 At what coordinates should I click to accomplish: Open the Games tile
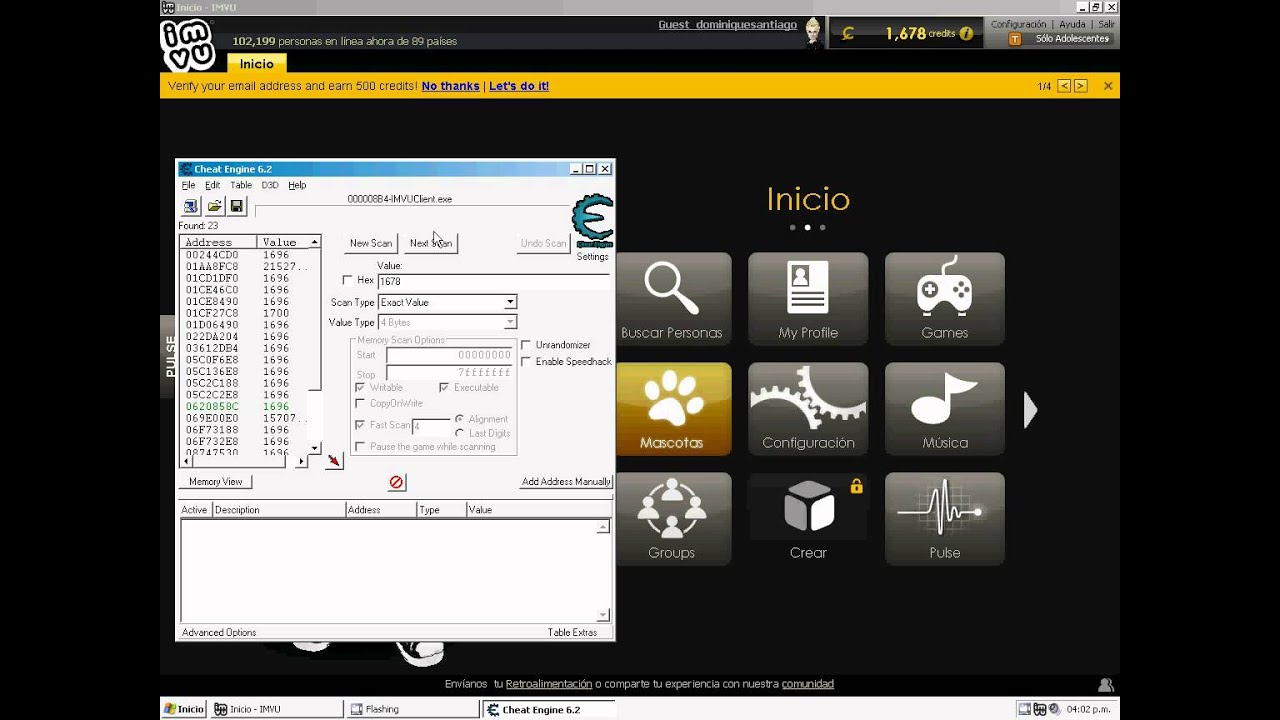click(945, 299)
